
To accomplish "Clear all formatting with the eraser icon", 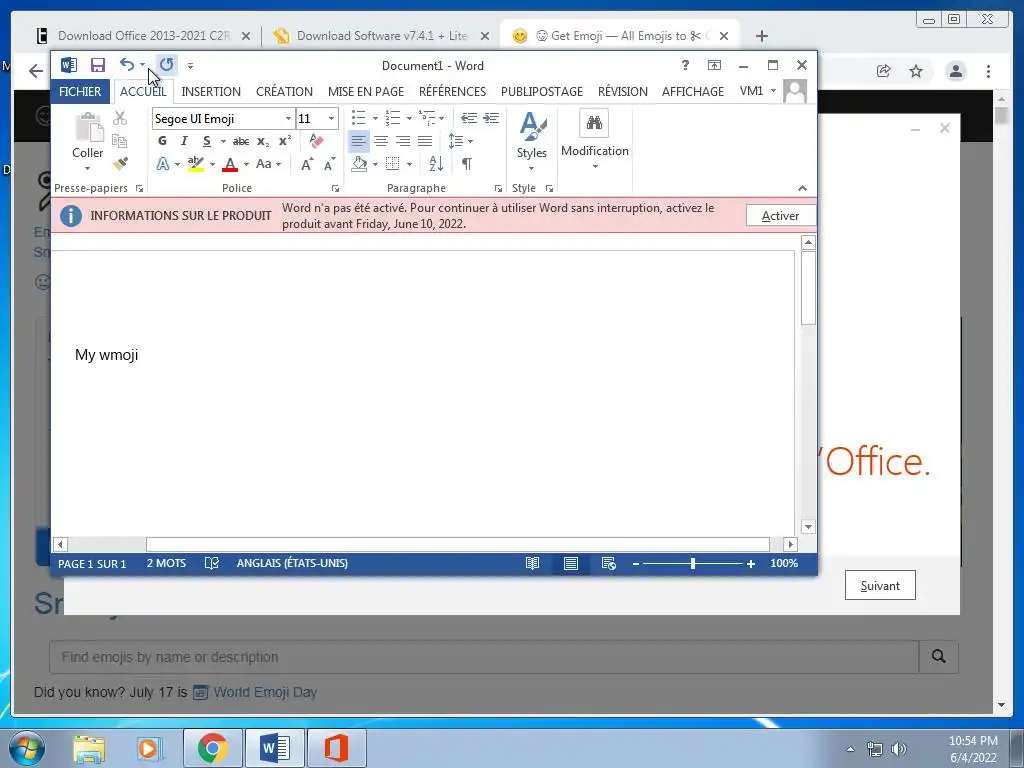I will click(x=316, y=141).
